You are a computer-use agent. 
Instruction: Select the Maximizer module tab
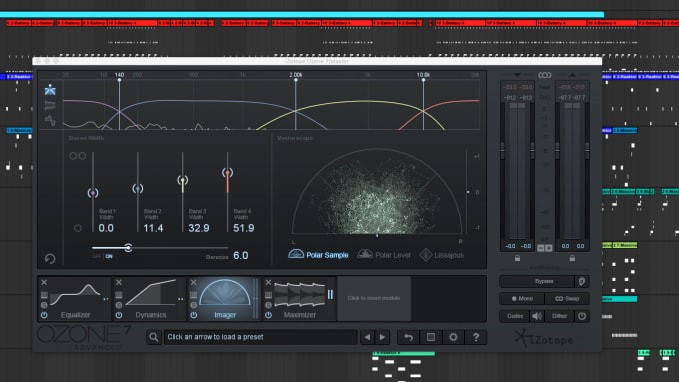[x=300, y=298]
